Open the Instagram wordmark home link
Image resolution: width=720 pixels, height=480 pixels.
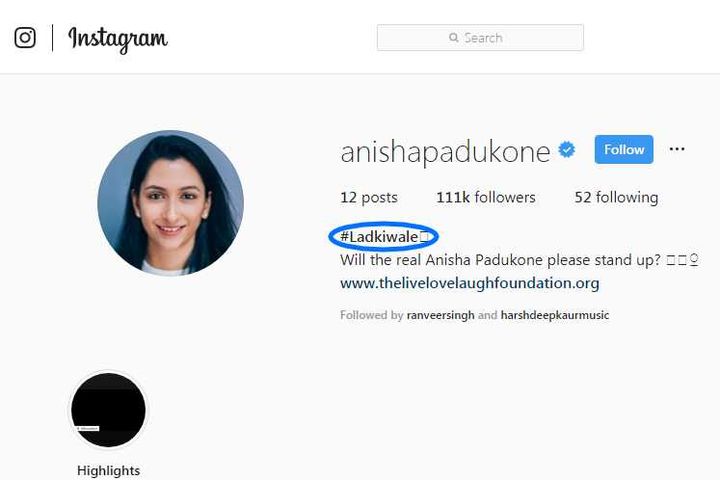click(118, 40)
